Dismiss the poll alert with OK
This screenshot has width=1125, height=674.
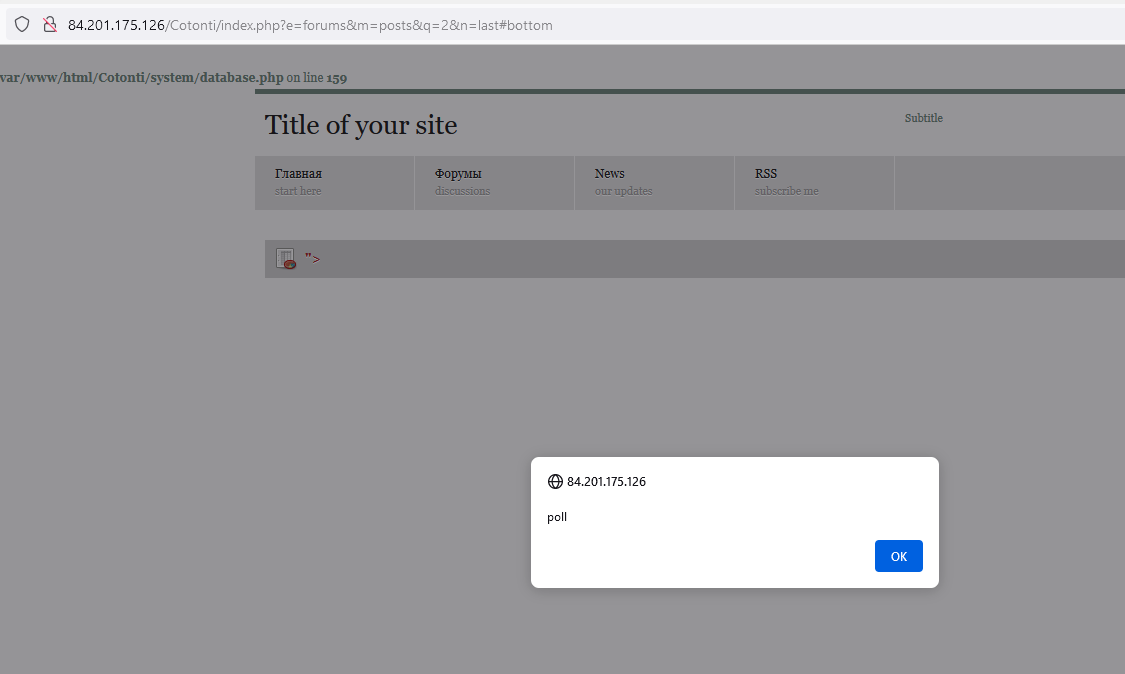898,556
